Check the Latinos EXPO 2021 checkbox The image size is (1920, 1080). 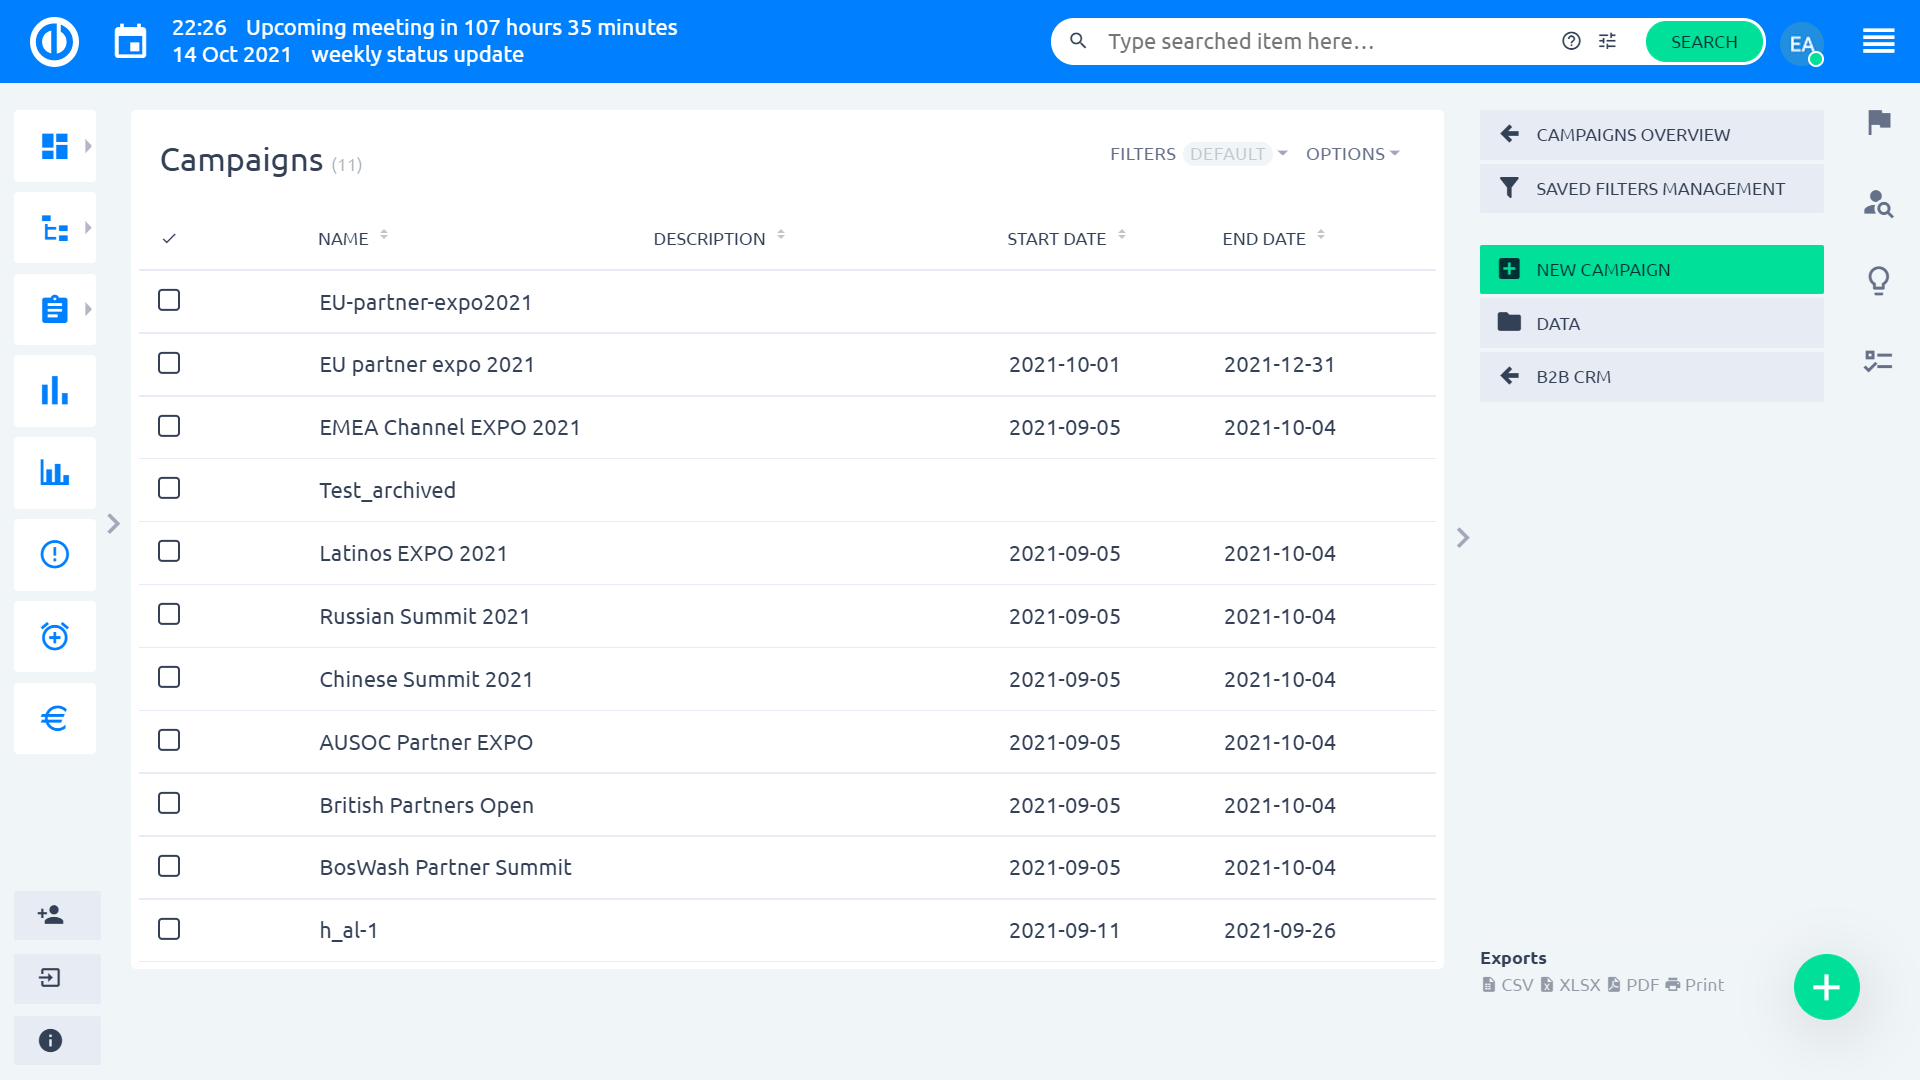click(x=169, y=551)
